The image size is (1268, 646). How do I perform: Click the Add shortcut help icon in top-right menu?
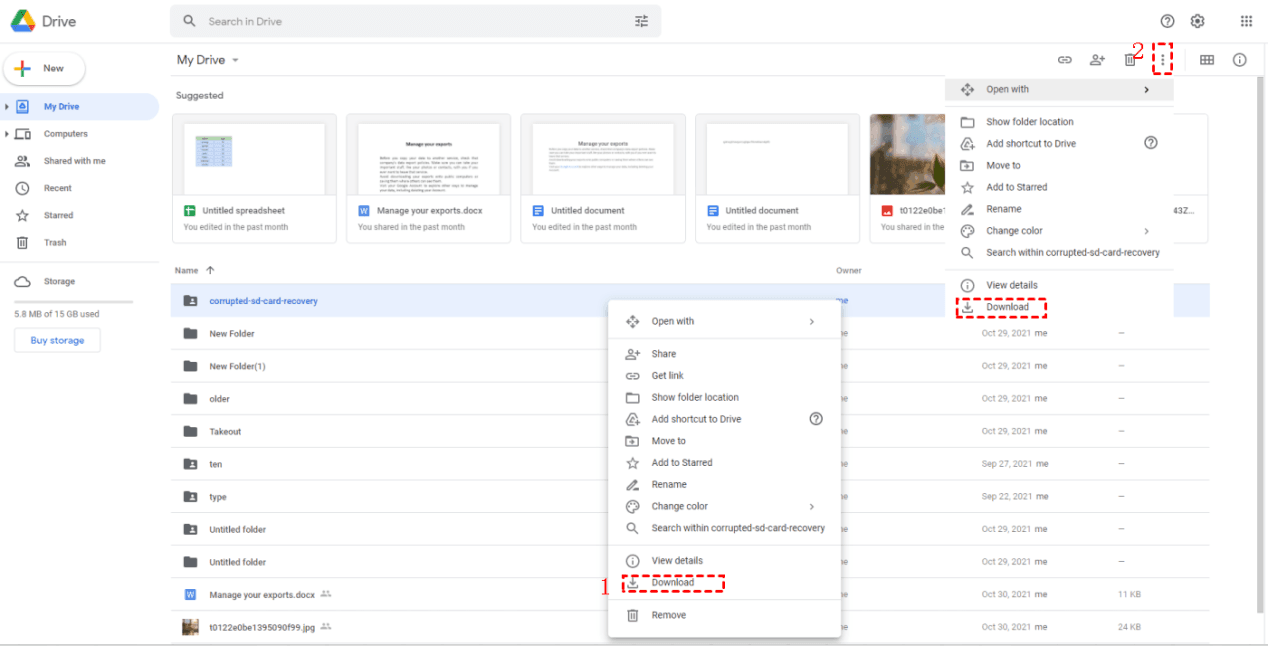[x=1150, y=143]
